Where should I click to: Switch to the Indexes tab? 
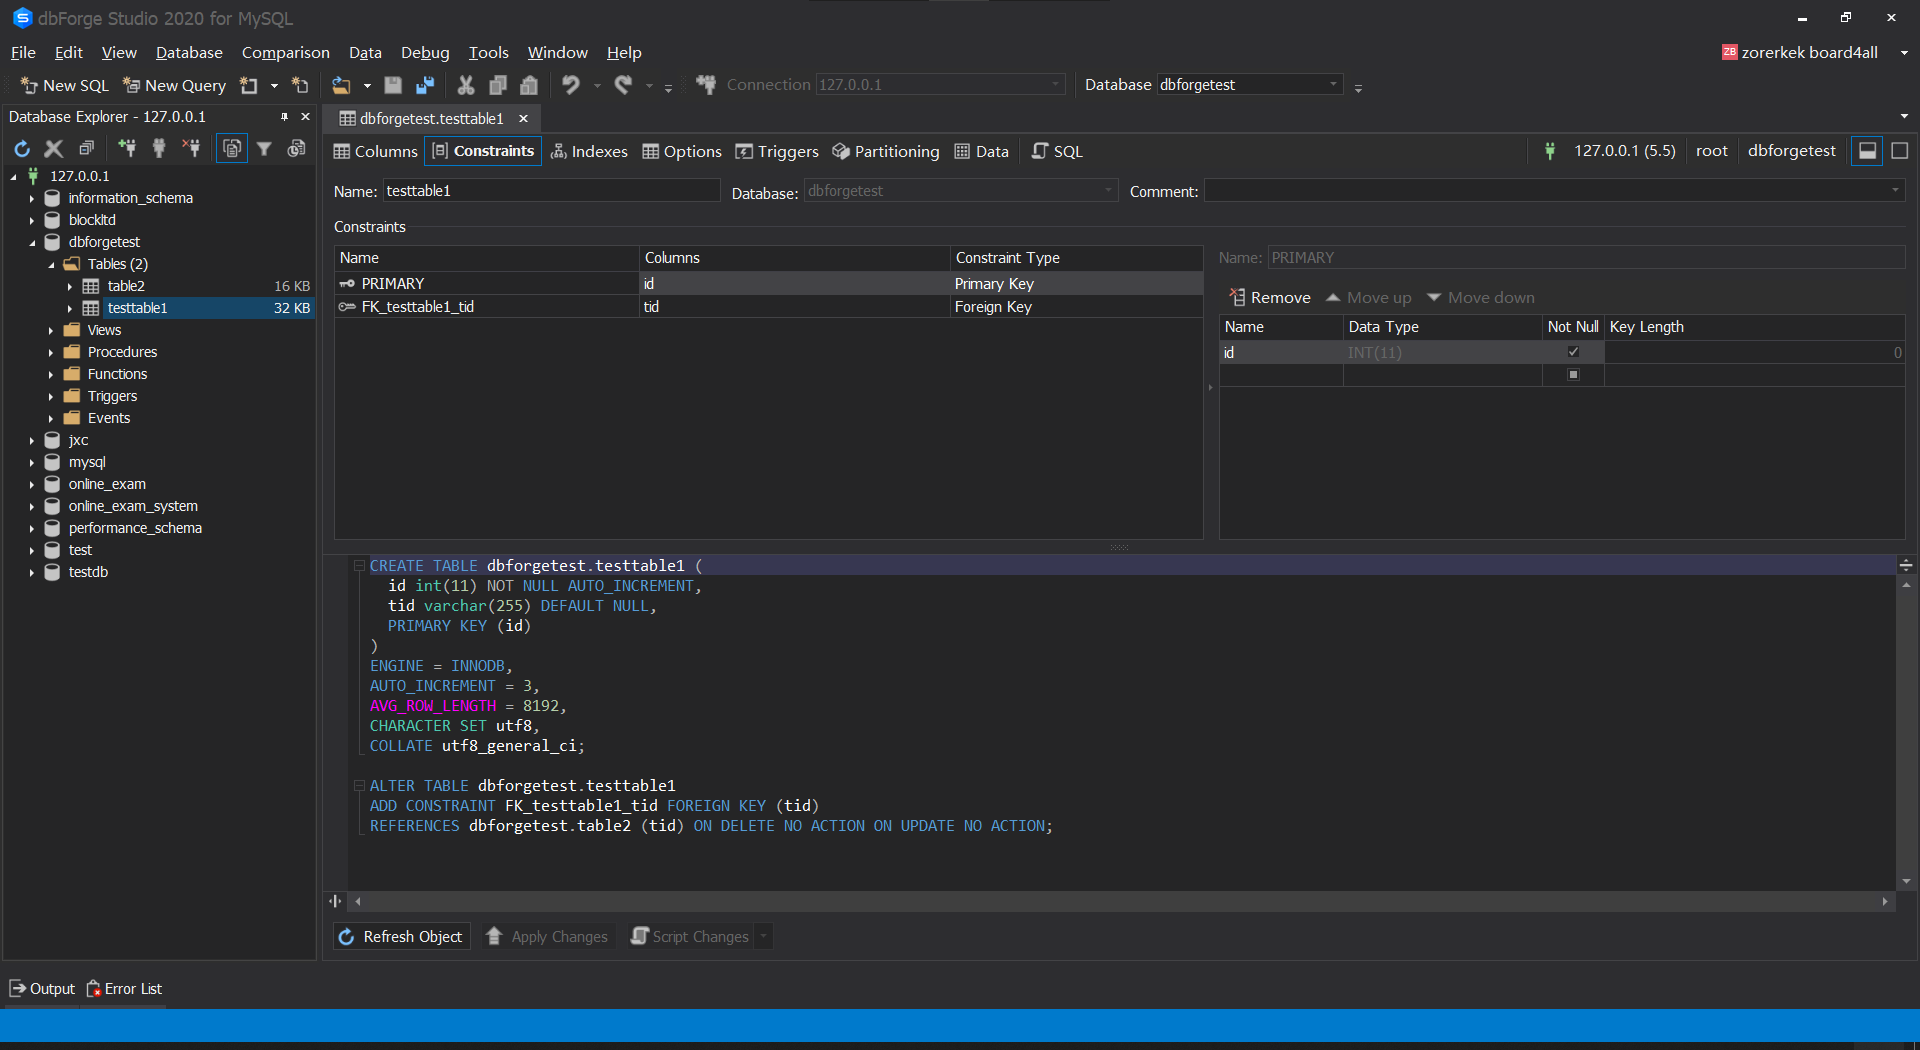590,151
